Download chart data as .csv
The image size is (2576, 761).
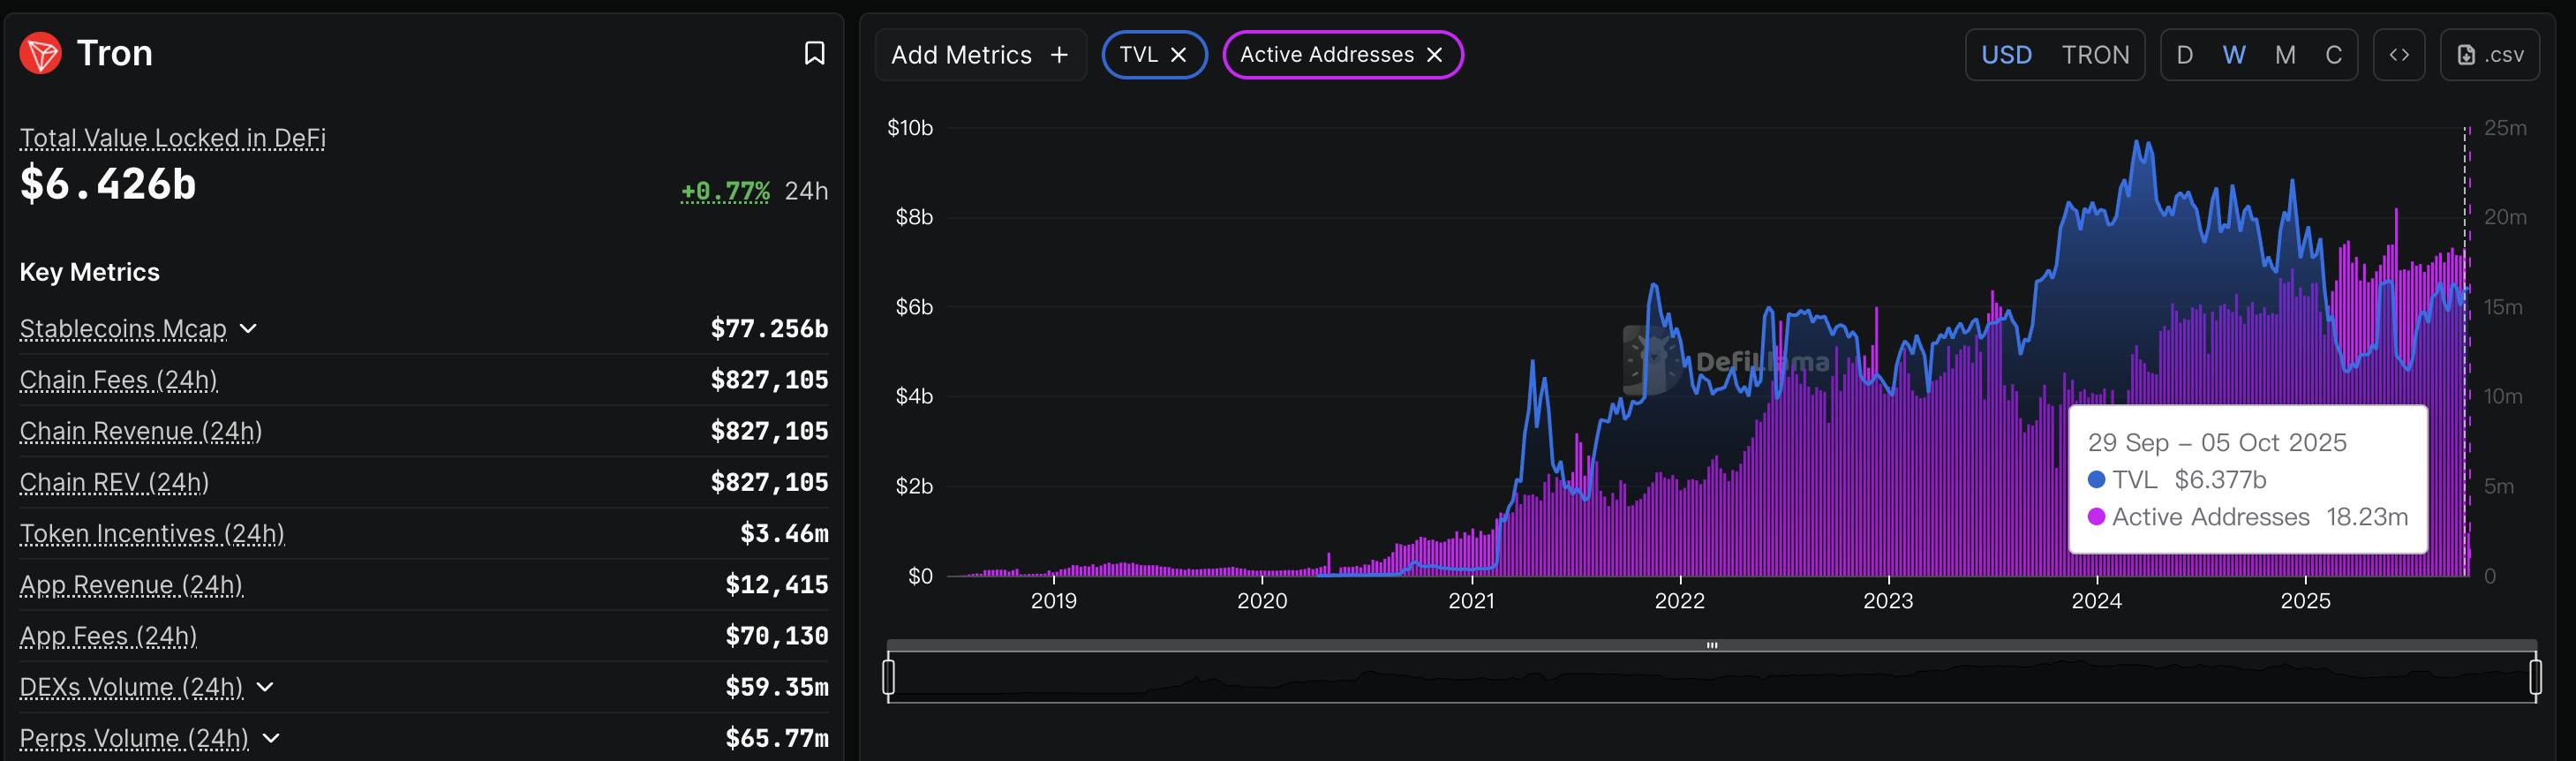tap(2490, 55)
